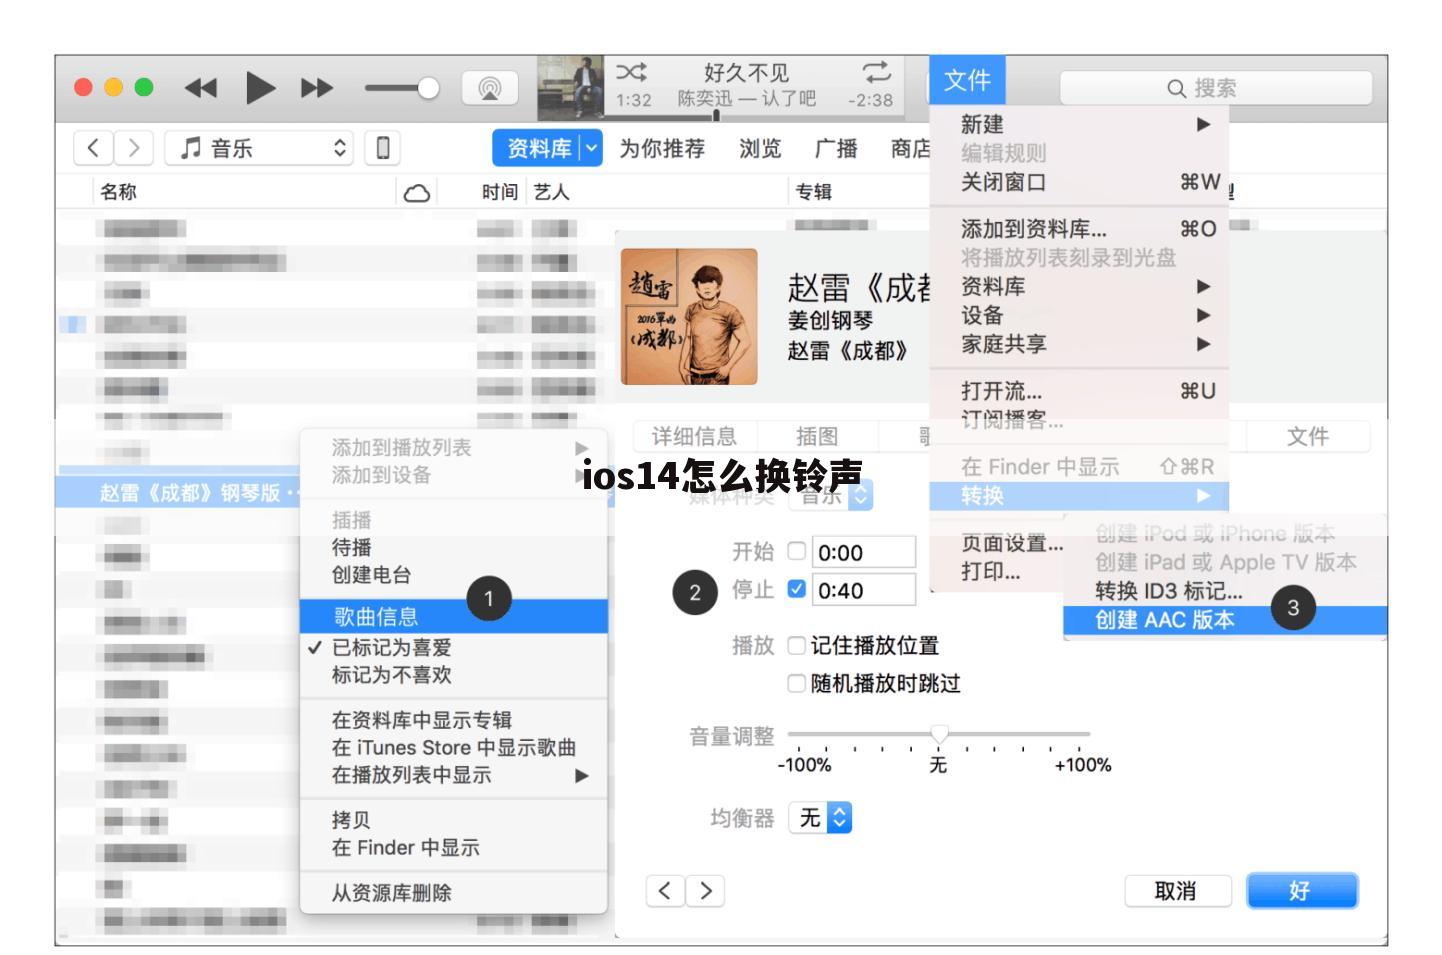The width and height of the screenshot is (1442, 955).
Task: Choose 在 Finder 中显示 in context menu
Action: coord(454,848)
